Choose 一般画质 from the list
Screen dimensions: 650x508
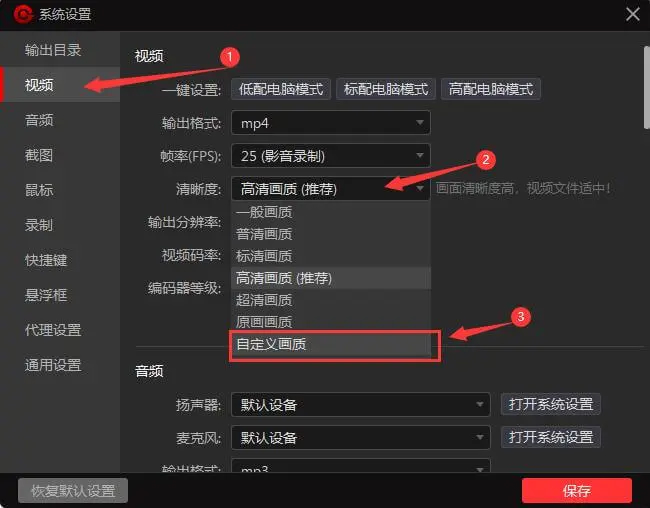coord(331,212)
